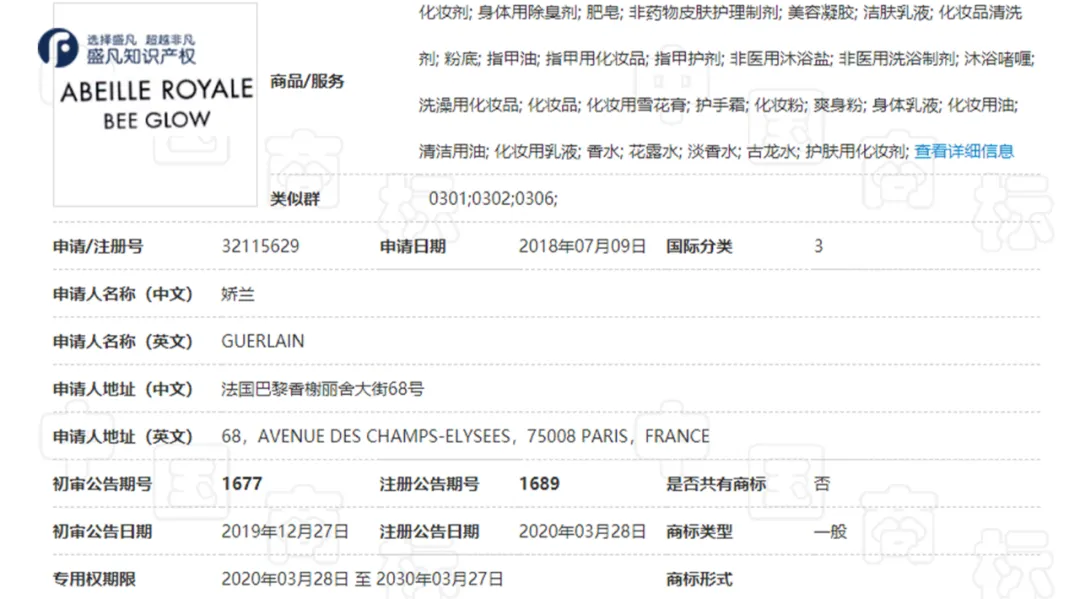Select shared trademark value 否
This screenshot has width=1080, height=599.
pyautogui.click(x=822, y=484)
